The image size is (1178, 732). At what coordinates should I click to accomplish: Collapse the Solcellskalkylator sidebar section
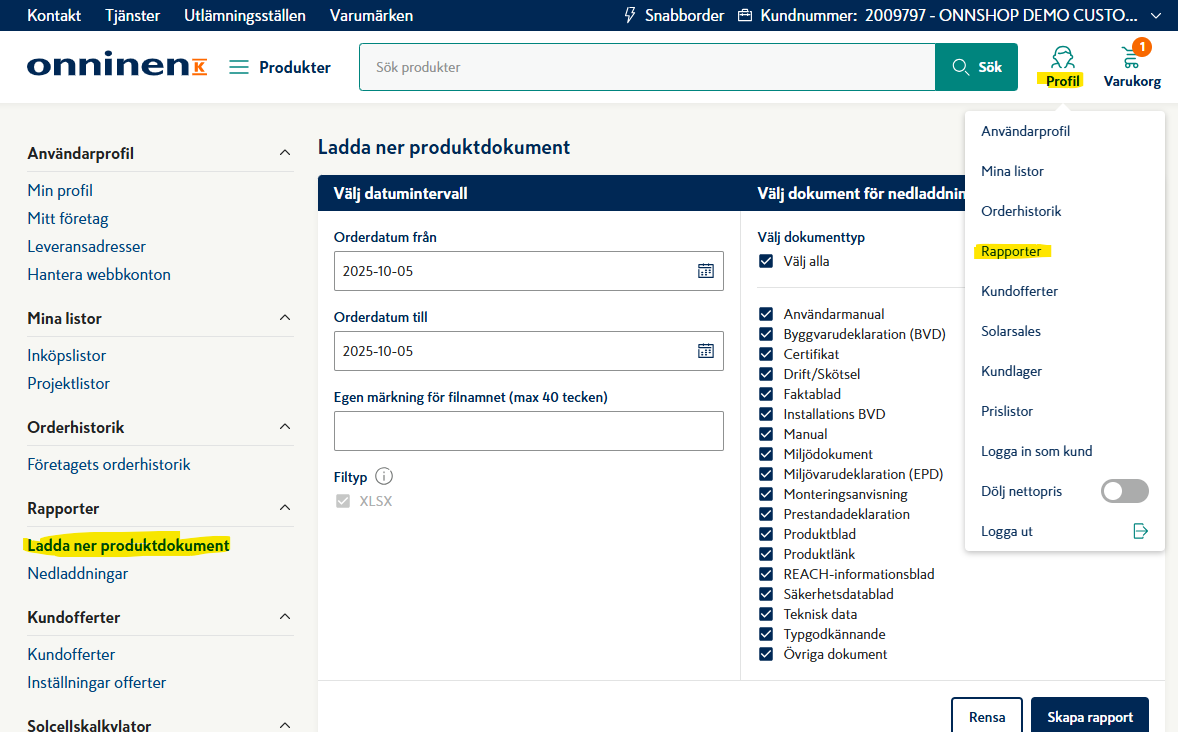point(285,725)
